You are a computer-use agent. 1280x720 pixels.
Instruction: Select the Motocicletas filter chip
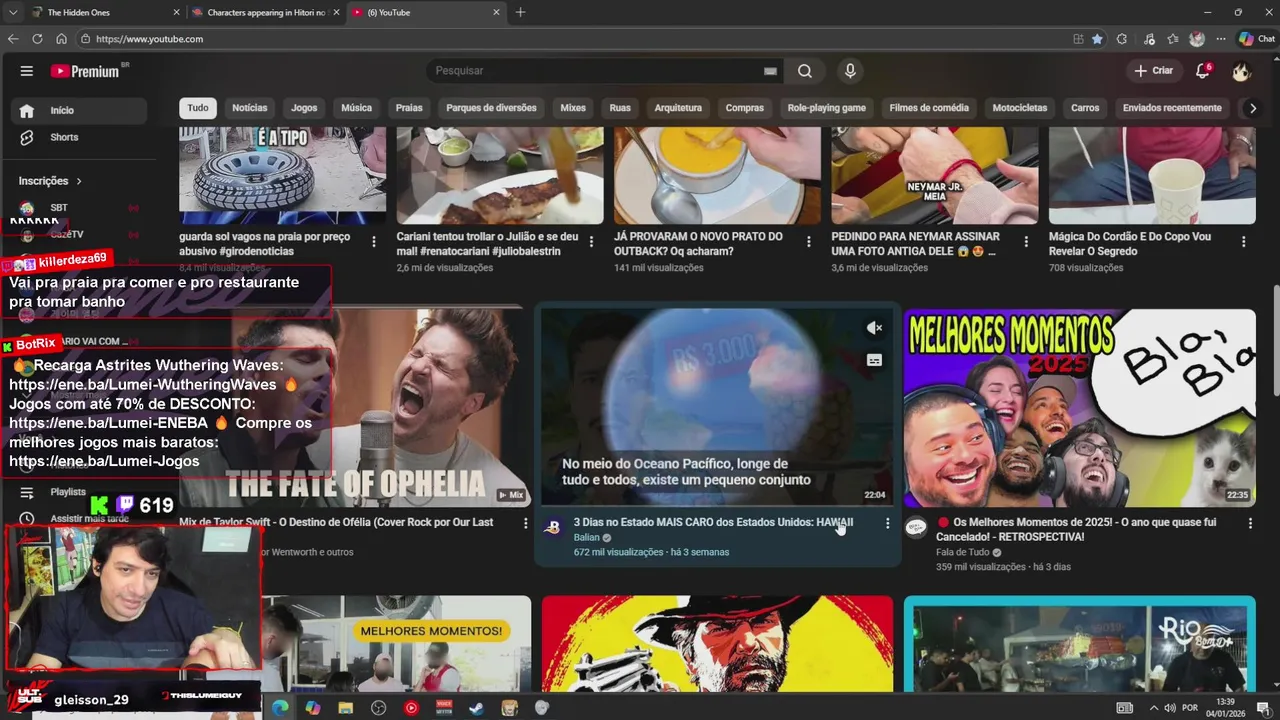pos(1020,108)
